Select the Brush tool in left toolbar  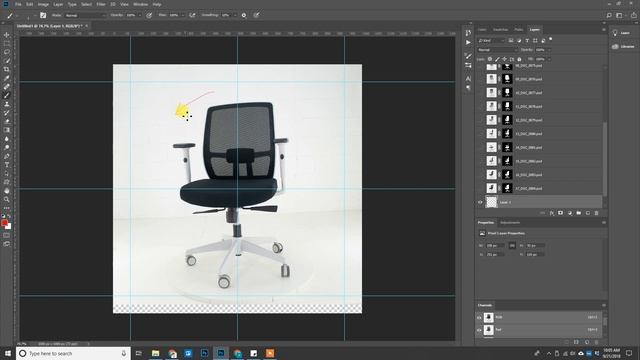[7, 95]
